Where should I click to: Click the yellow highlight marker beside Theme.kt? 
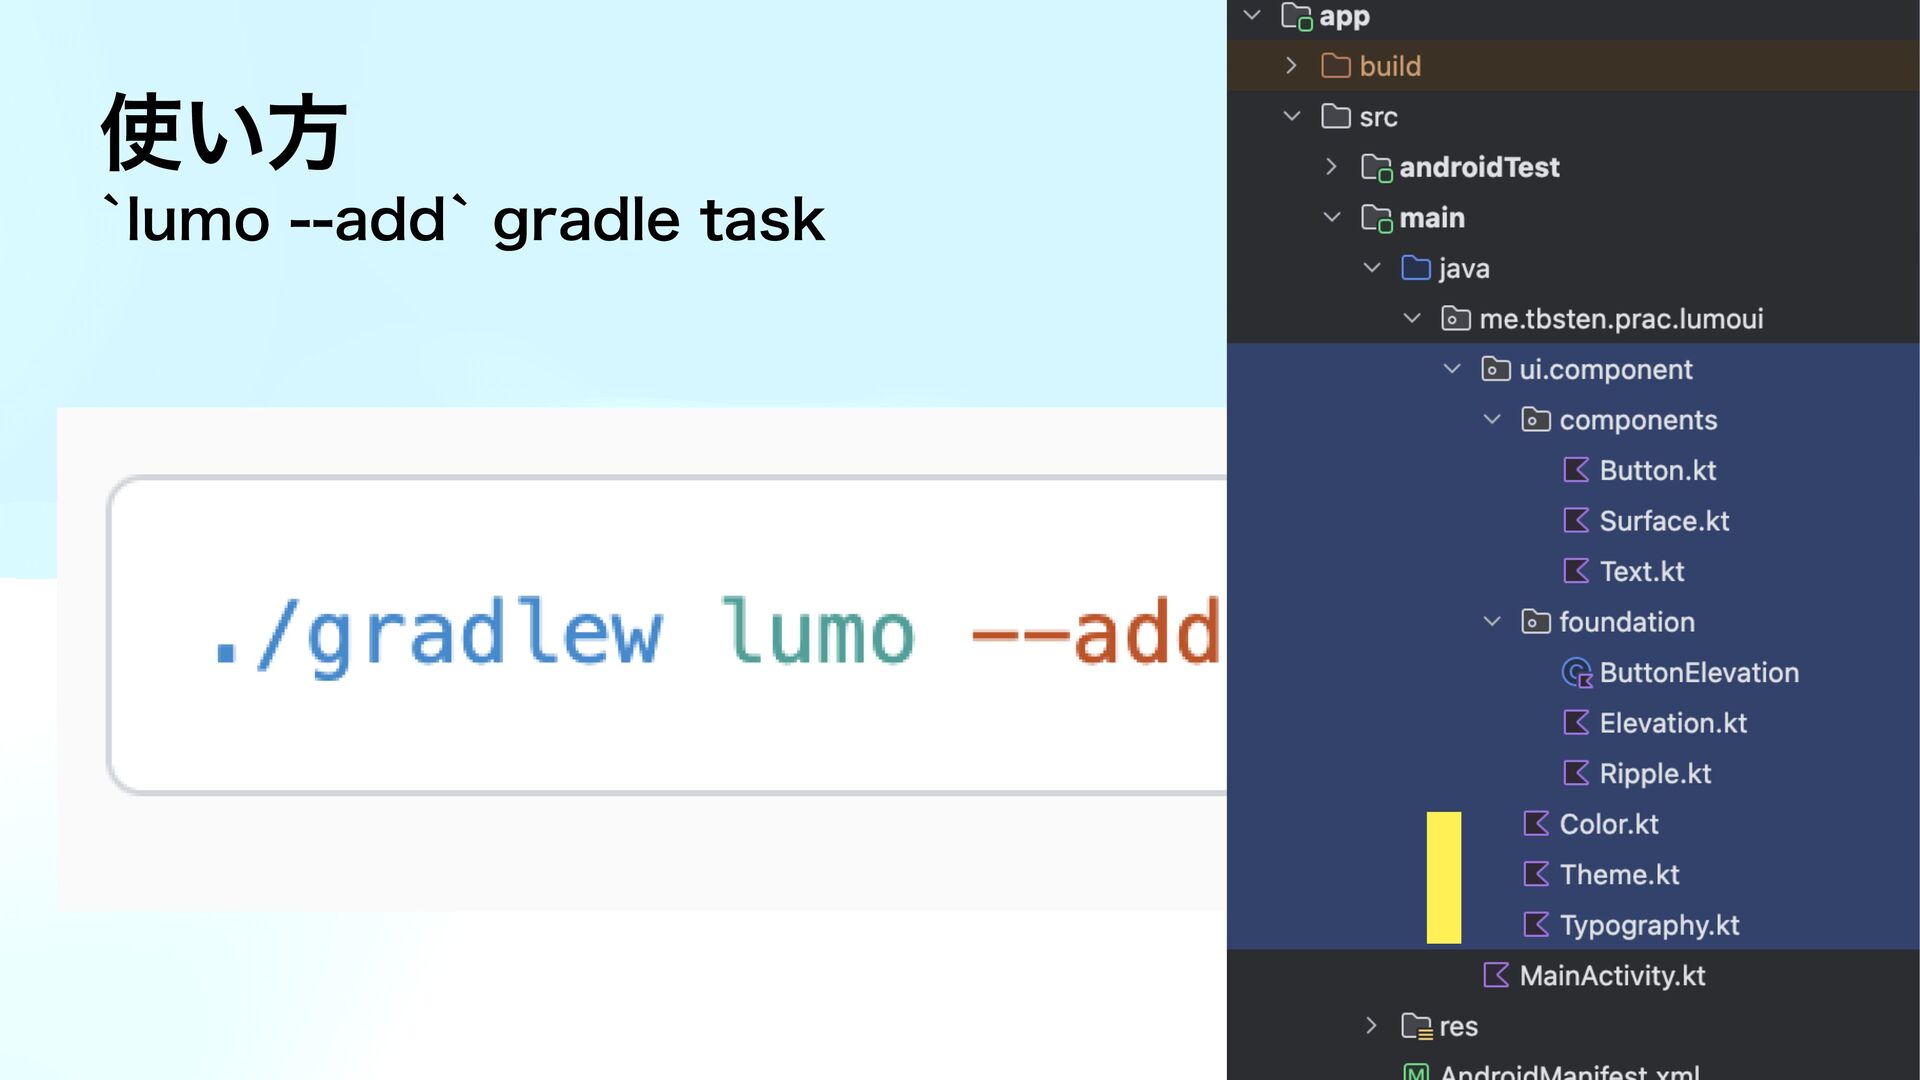(1443, 877)
